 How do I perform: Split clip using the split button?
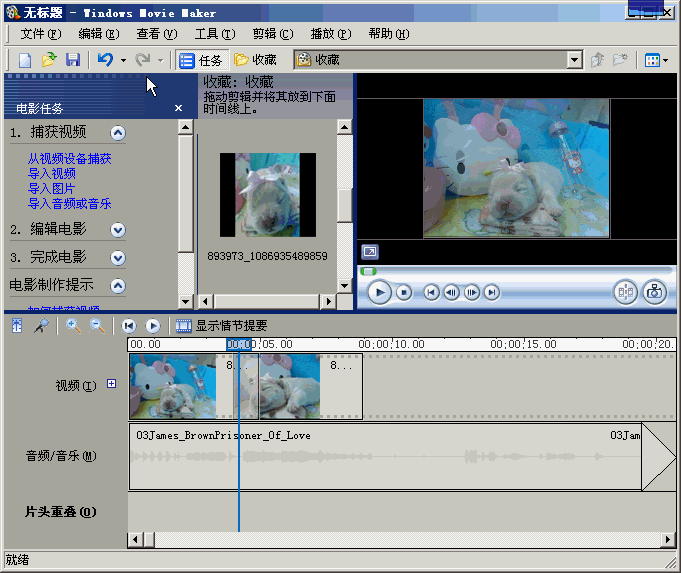point(625,292)
